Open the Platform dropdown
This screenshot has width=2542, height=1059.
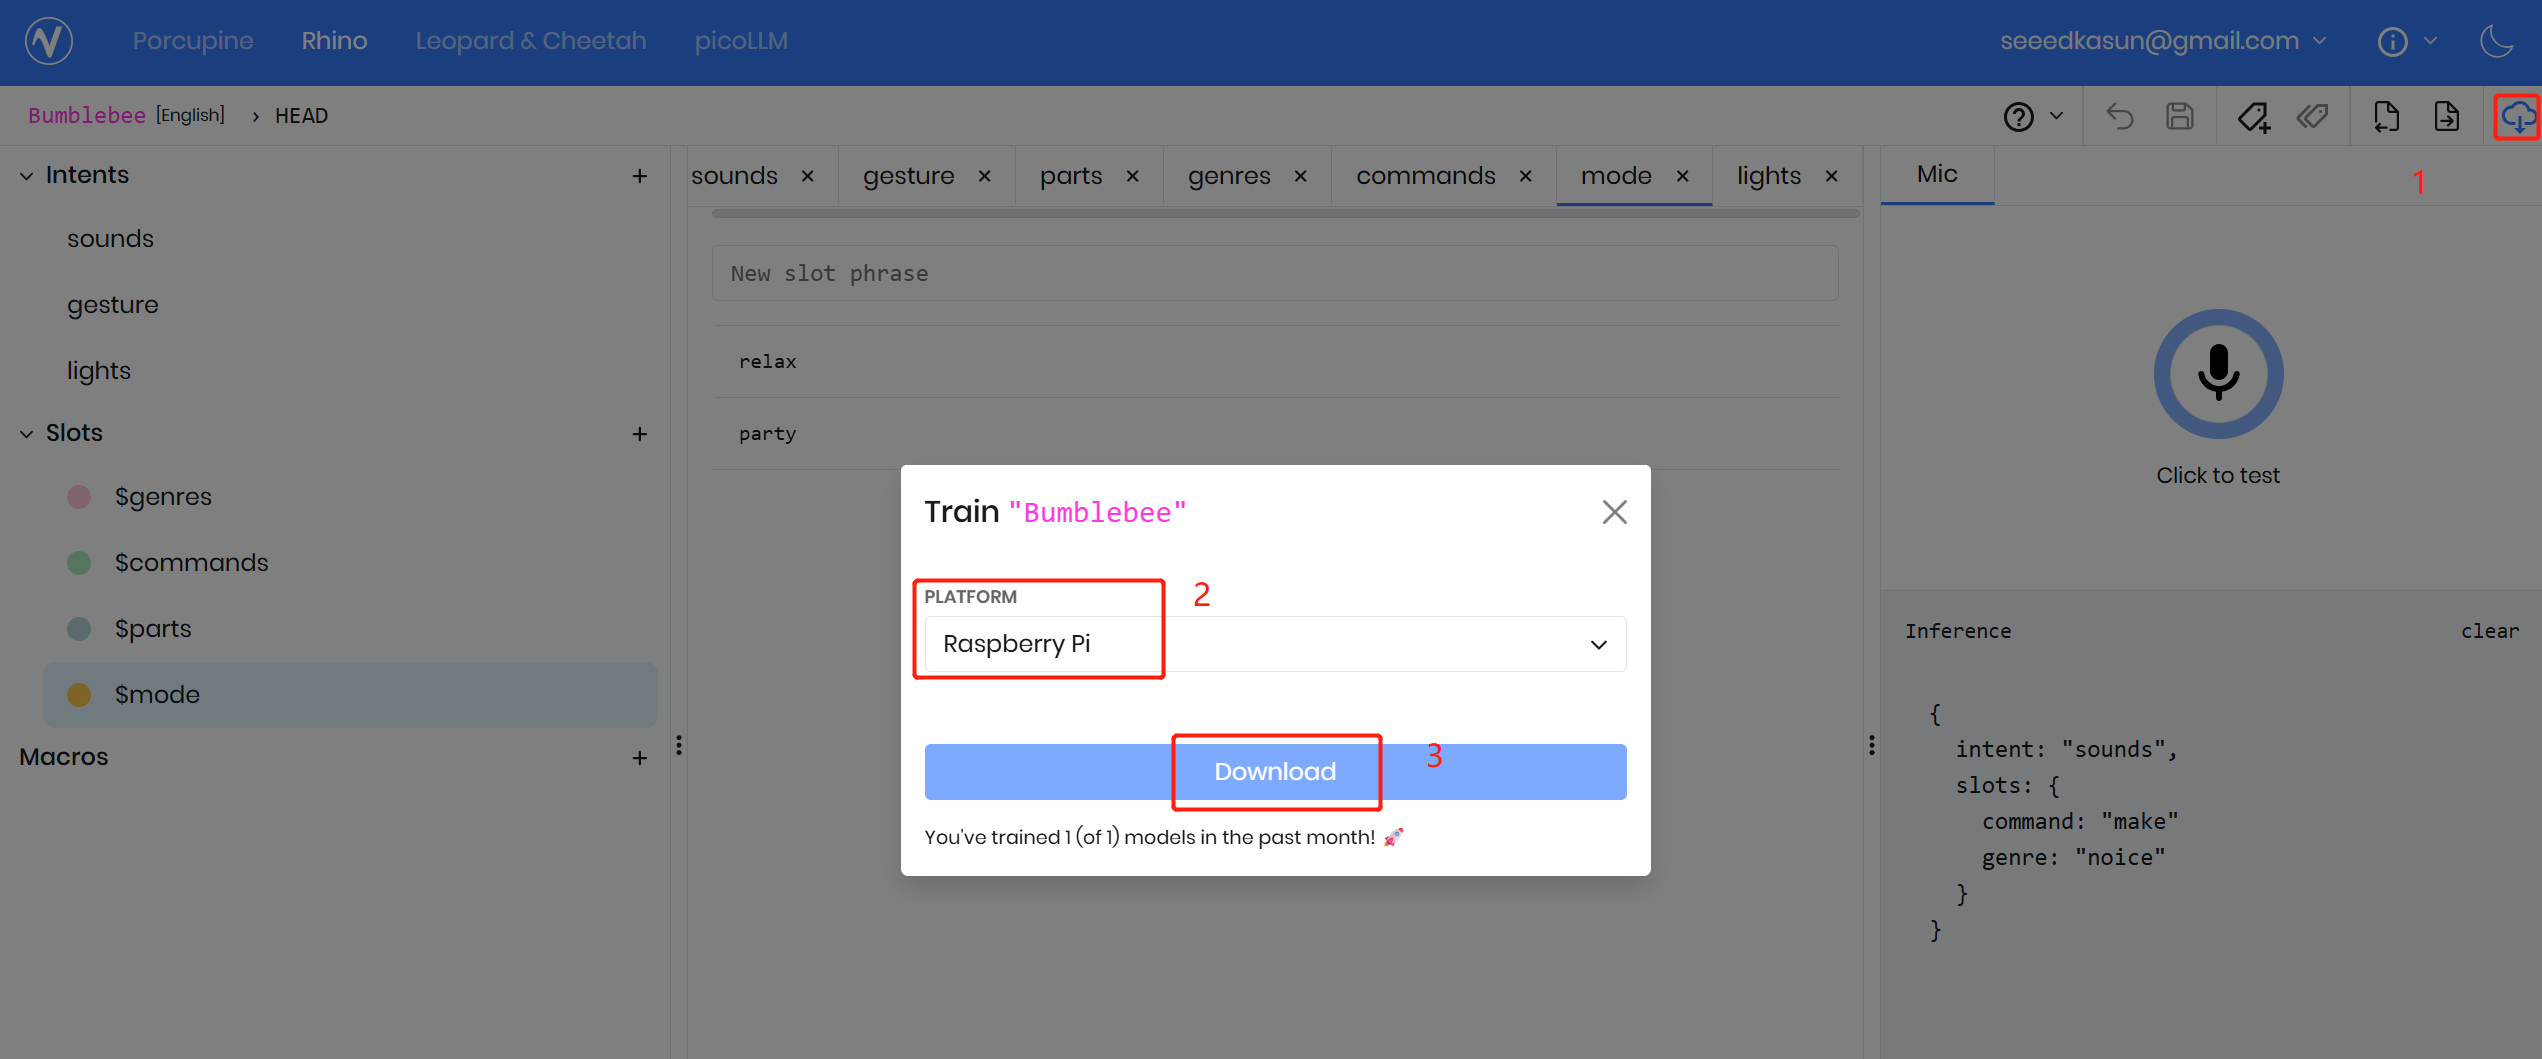1275,644
